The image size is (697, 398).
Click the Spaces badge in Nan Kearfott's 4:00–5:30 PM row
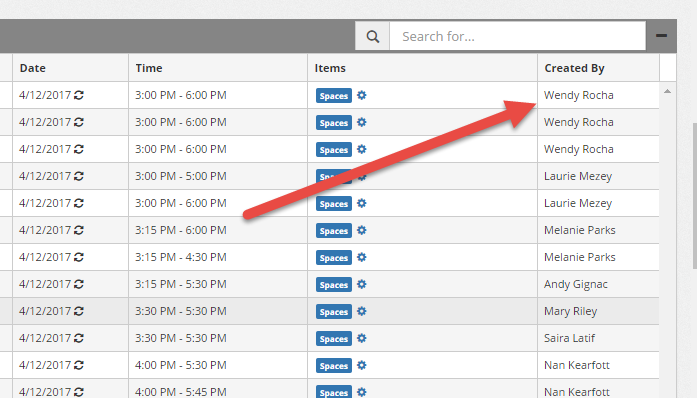point(334,366)
